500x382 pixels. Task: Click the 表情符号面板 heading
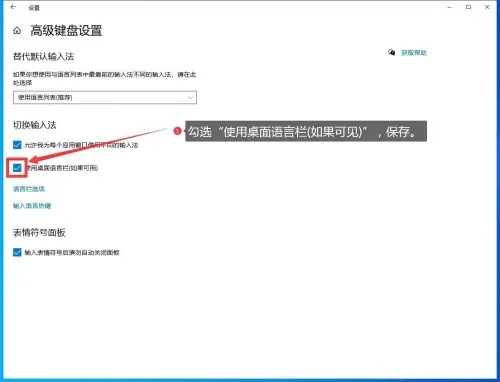tap(39, 232)
